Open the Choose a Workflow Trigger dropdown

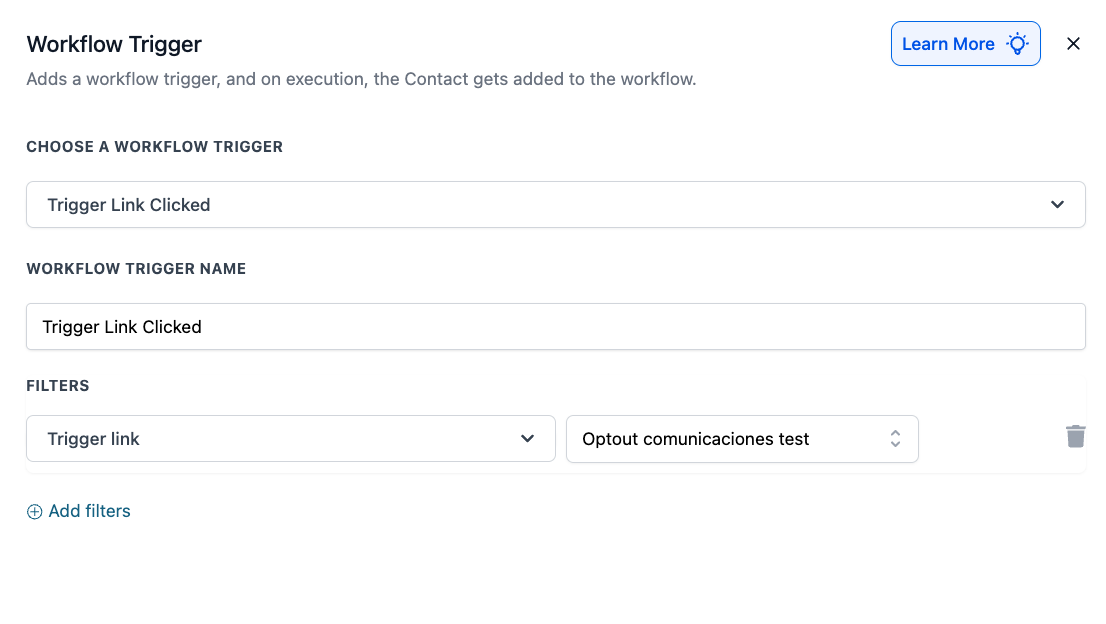[556, 204]
